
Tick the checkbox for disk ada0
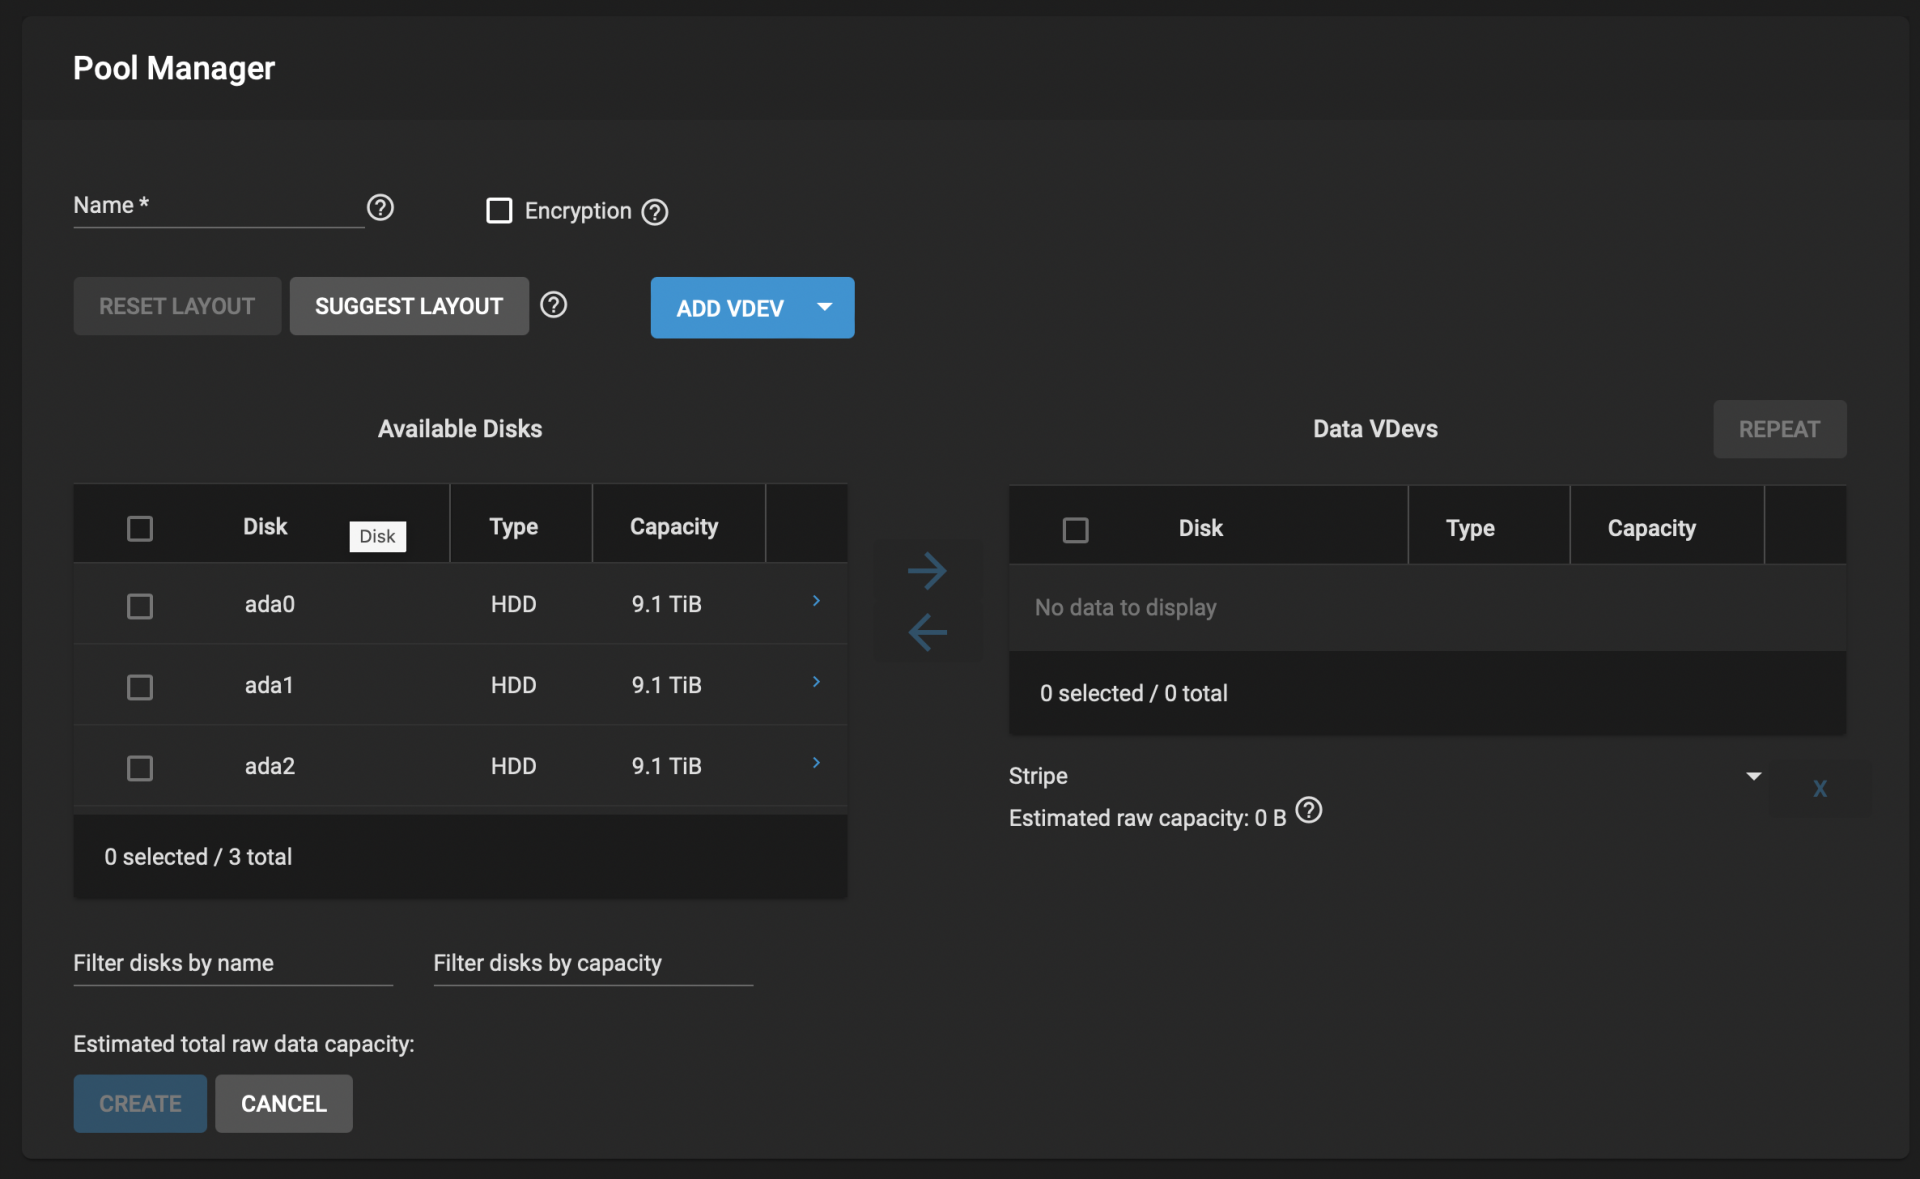point(140,606)
